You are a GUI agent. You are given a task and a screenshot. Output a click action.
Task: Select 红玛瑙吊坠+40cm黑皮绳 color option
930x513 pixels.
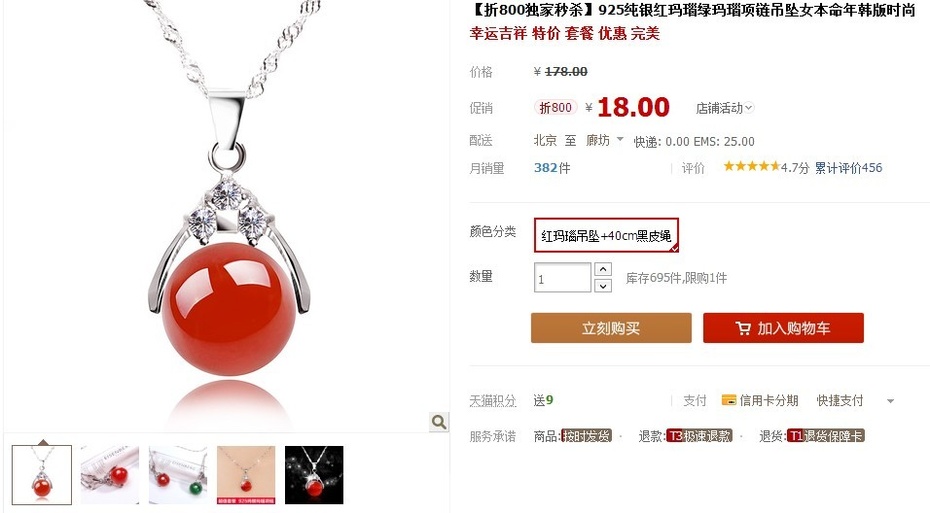[606, 235]
